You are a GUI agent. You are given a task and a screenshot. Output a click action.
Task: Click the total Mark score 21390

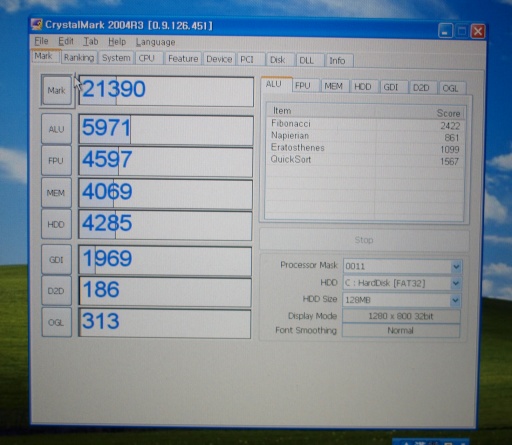pos(166,91)
